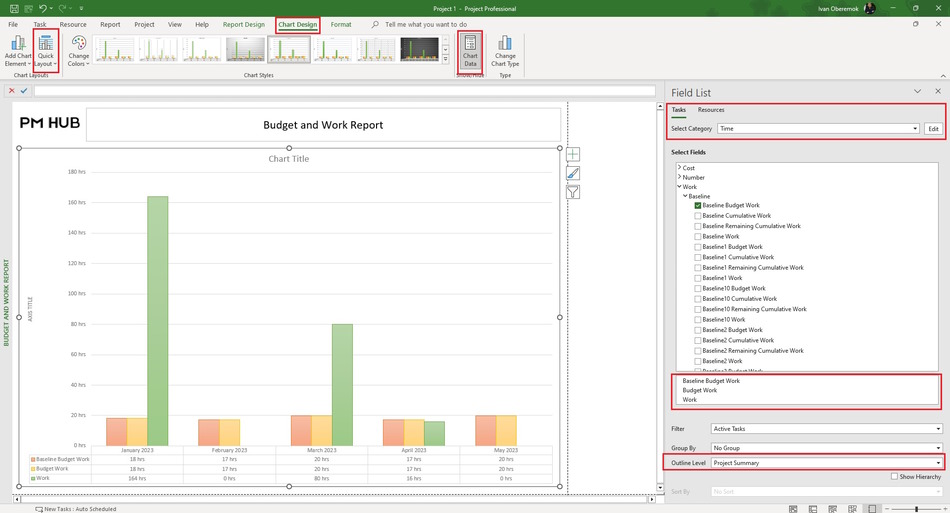Open the Report Design tab
Screen dimensions: 950x513
(244, 24)
